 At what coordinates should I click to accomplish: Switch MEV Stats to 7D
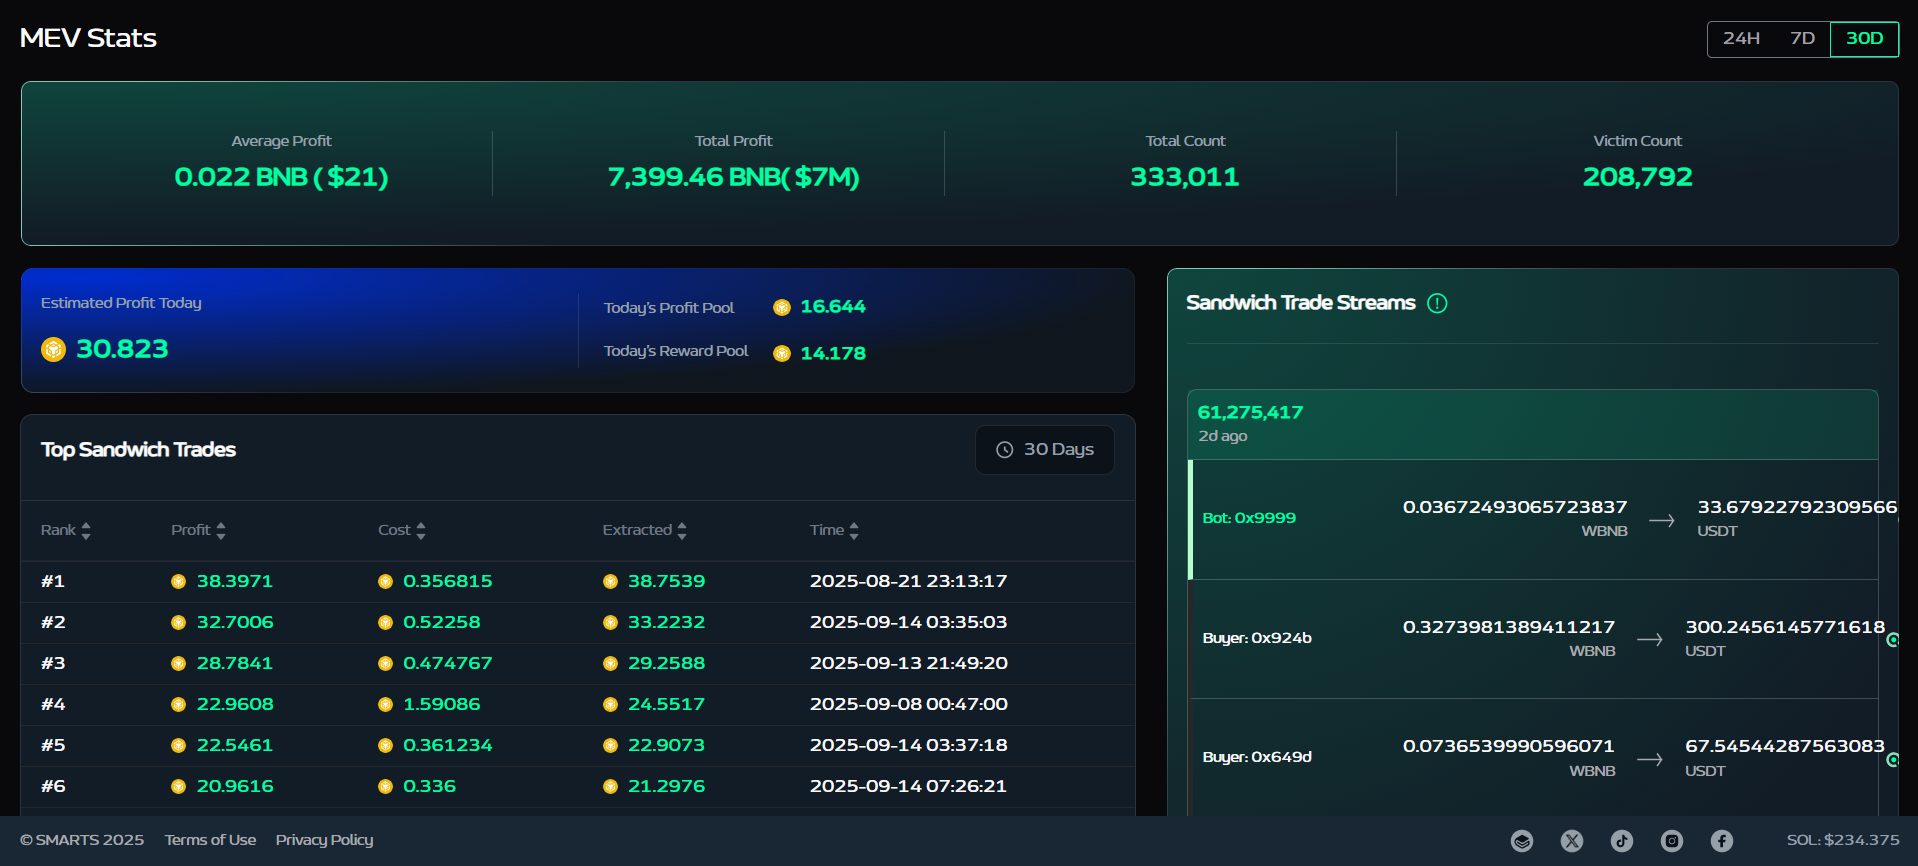tap(1802, 39)
